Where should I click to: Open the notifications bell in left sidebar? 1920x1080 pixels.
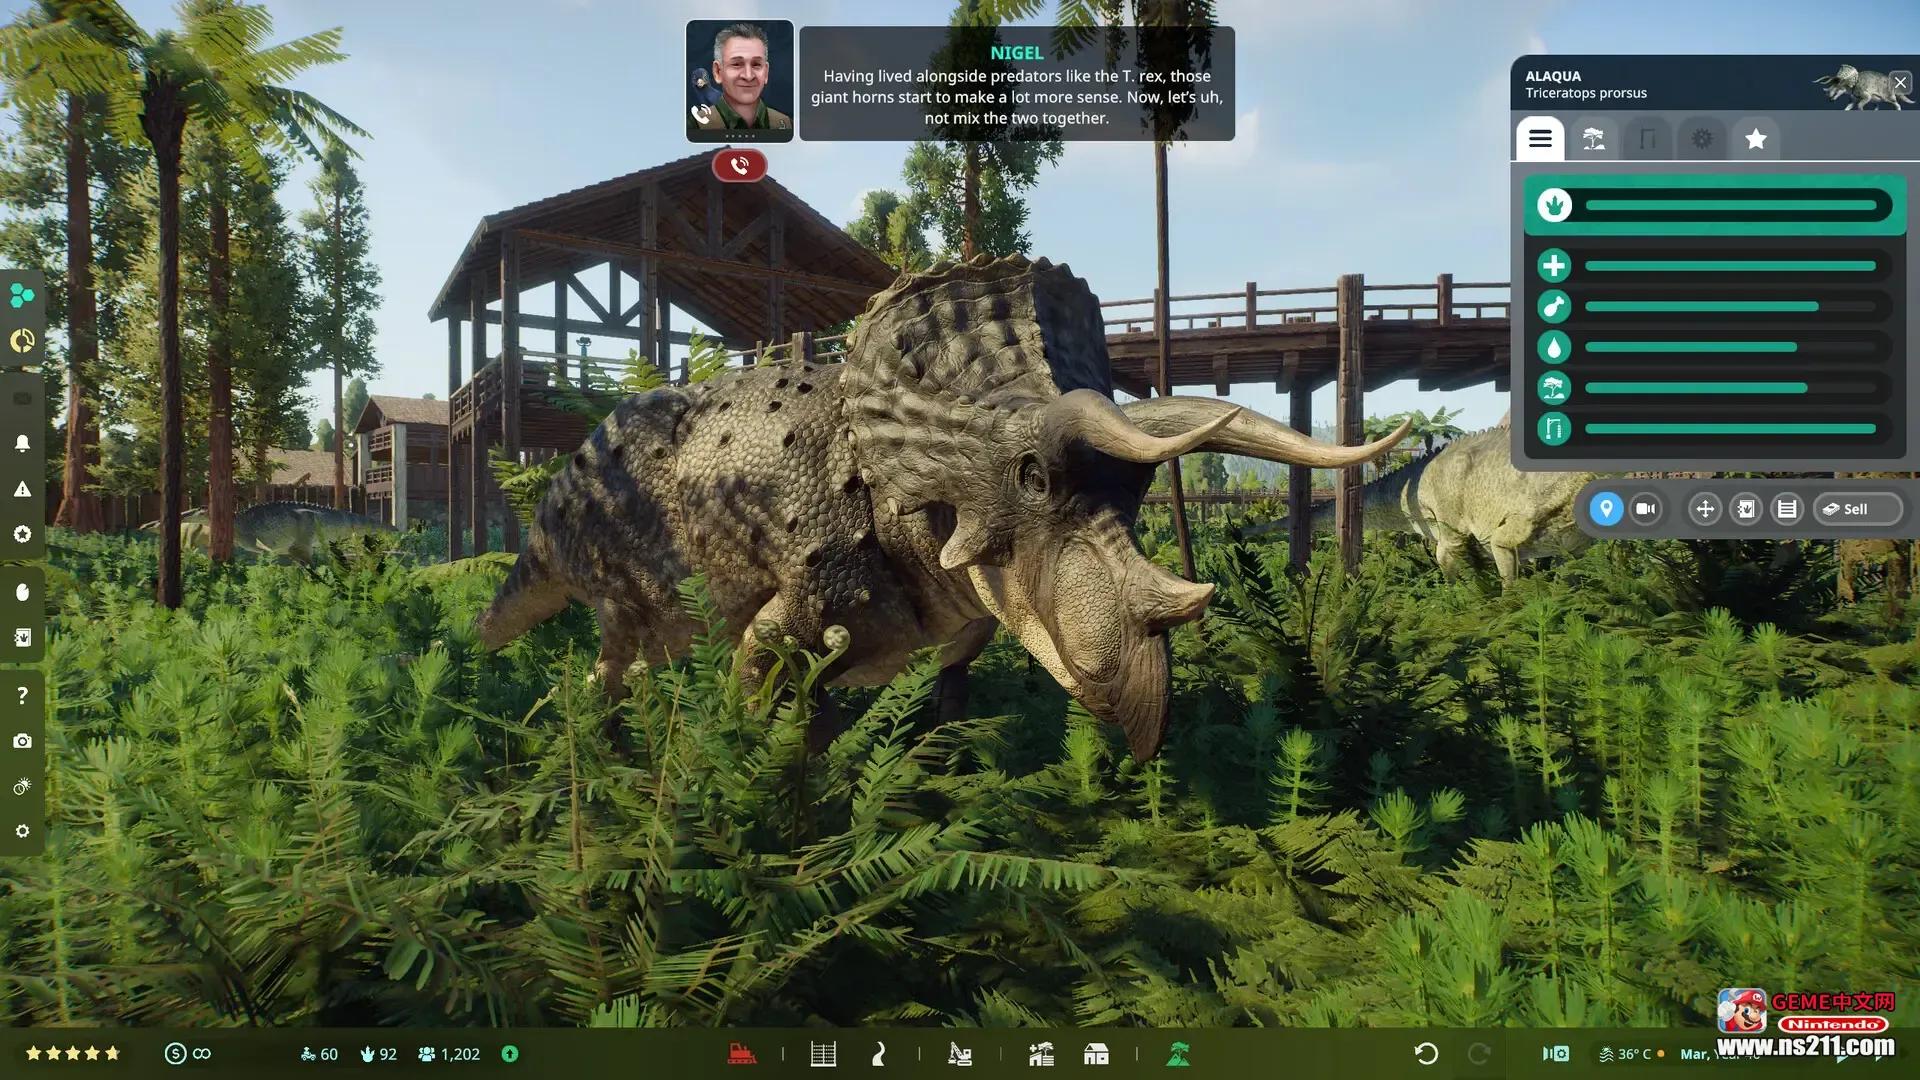point(22,443)
